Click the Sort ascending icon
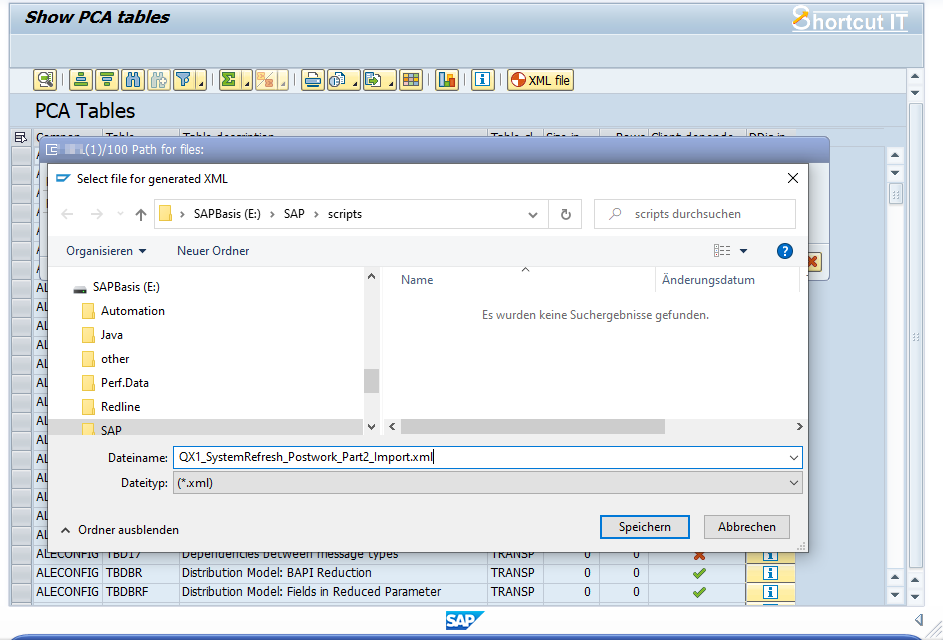This screenshot has width=943, height=640. [x=80, y=80]
